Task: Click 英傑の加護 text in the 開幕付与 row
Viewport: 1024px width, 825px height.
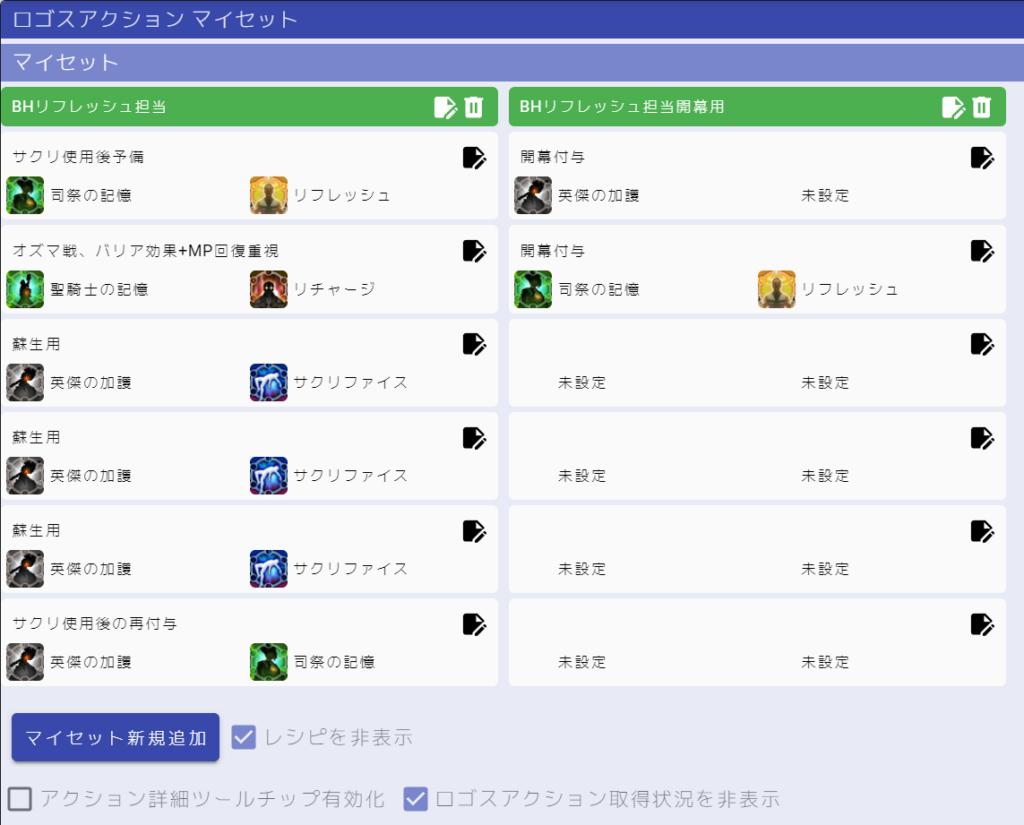Action: (599, 195)
